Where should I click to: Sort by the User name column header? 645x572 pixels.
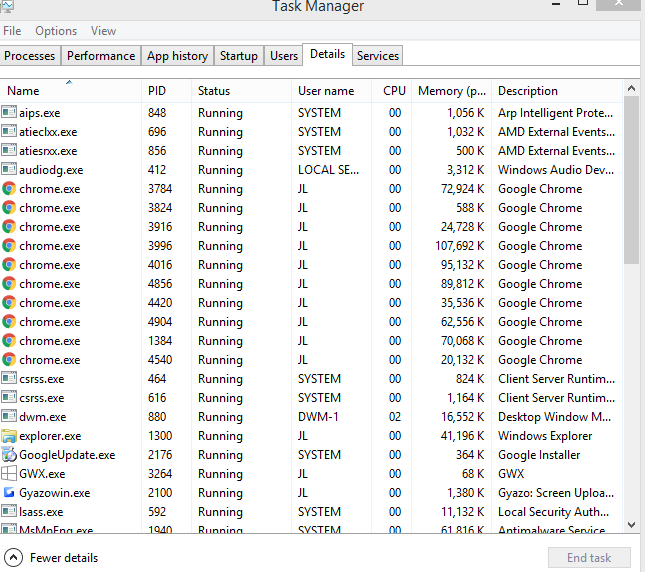pyautogui.click(x=331, y=90)
